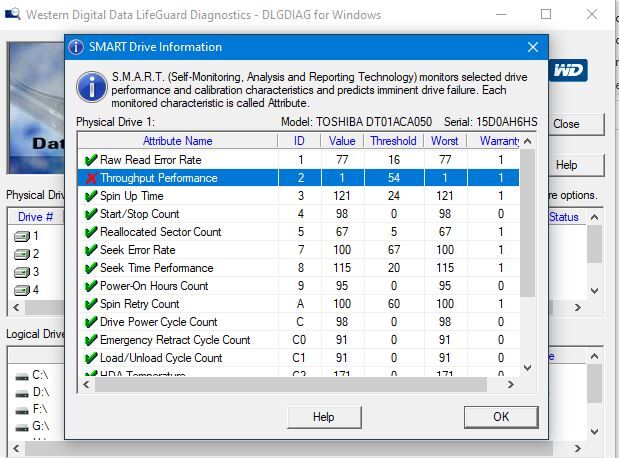Select the F:\ logical drive icon
The height and width of the screenshot is (458, 619).
coord(22,411)
